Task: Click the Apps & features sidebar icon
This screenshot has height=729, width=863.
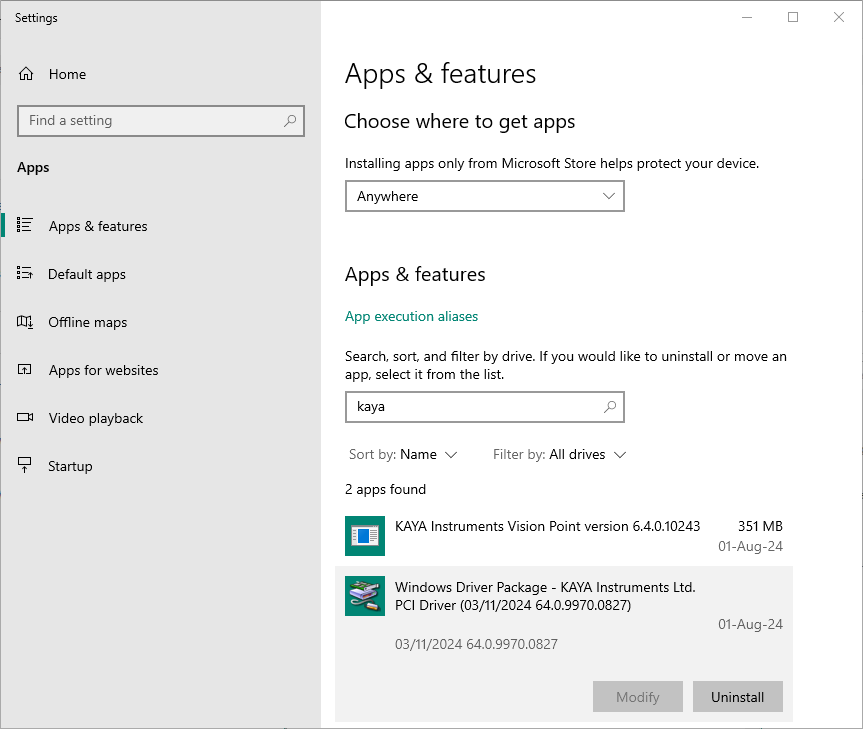Action: [x=26, y=226]
